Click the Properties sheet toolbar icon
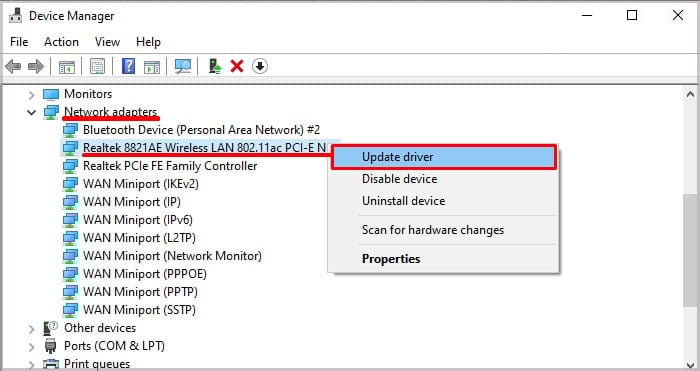700x371 pixels. click(97, 67)
